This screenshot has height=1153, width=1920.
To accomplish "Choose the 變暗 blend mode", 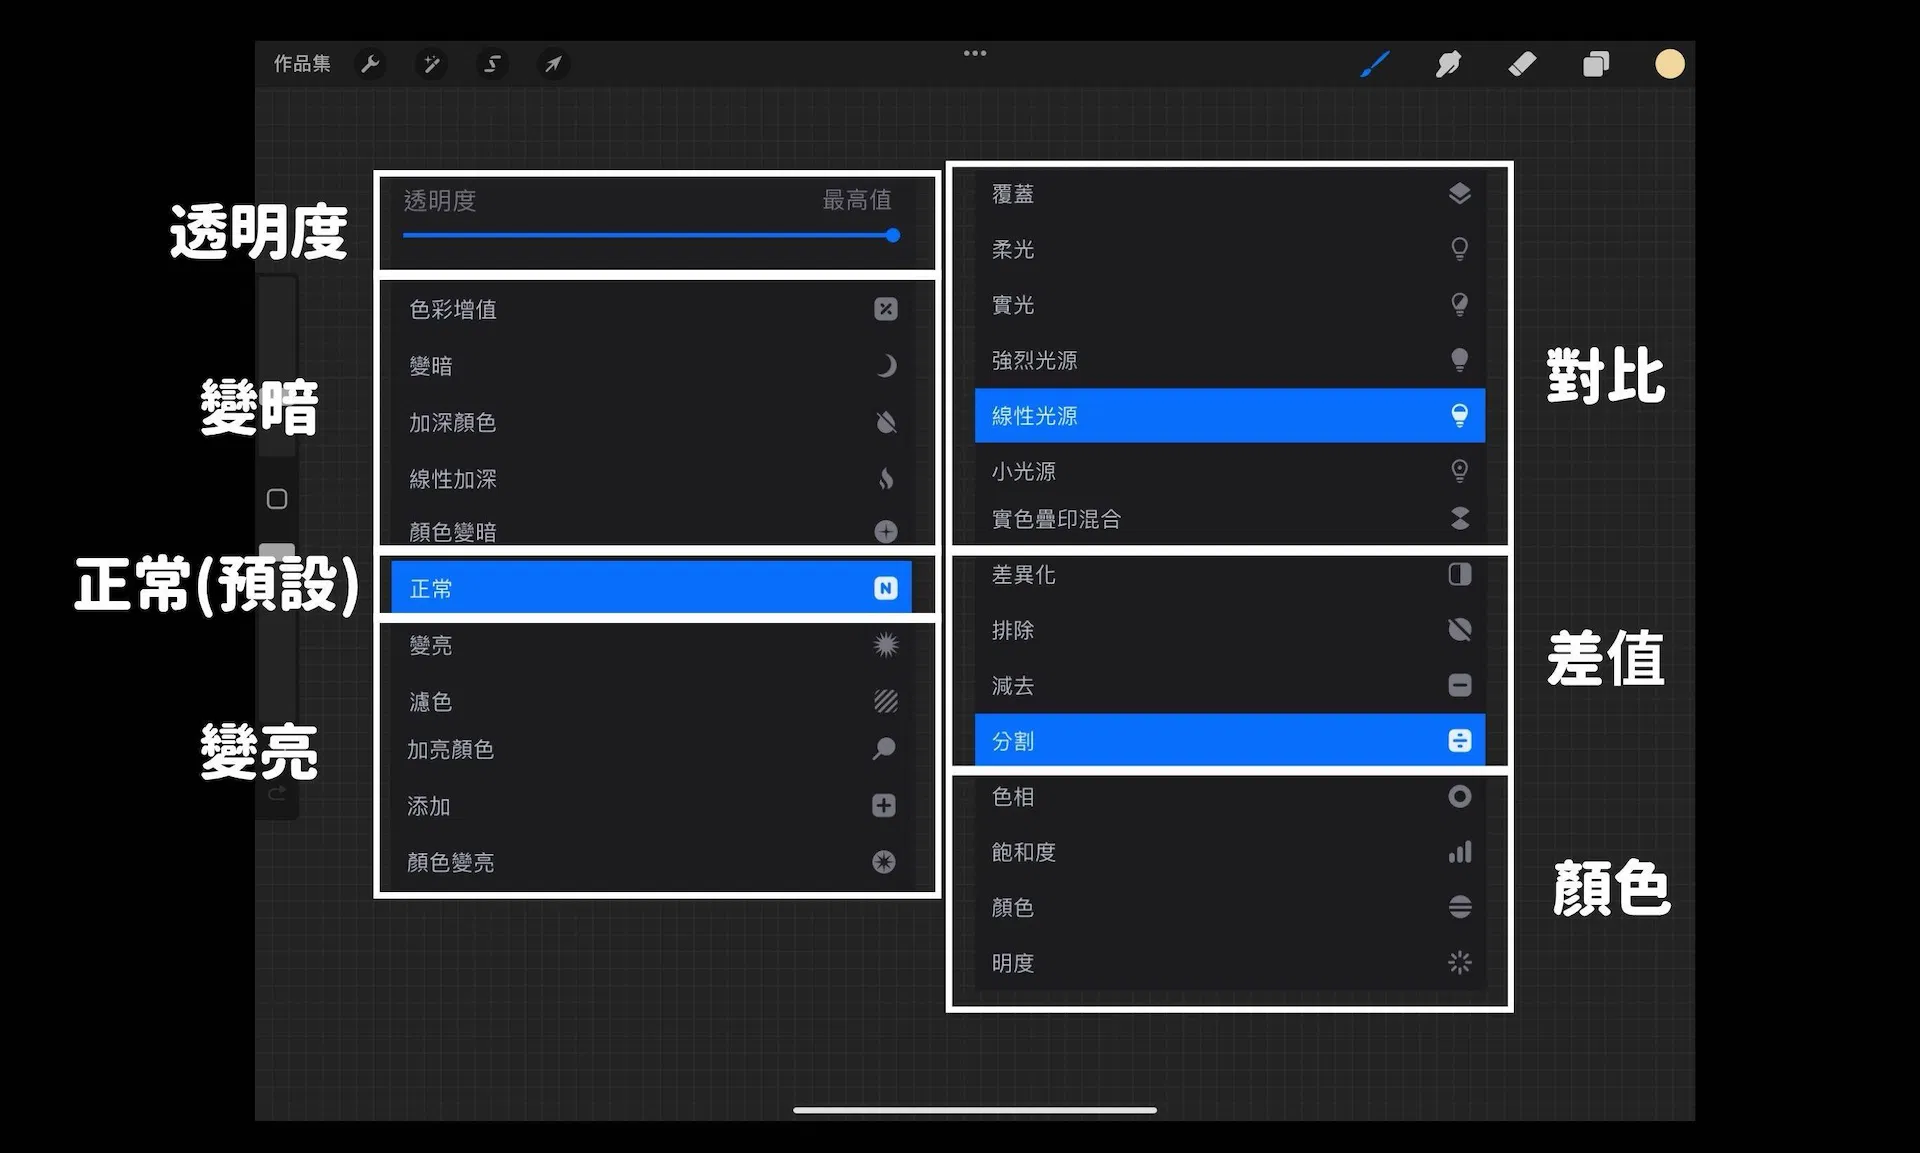I will 651,366.
